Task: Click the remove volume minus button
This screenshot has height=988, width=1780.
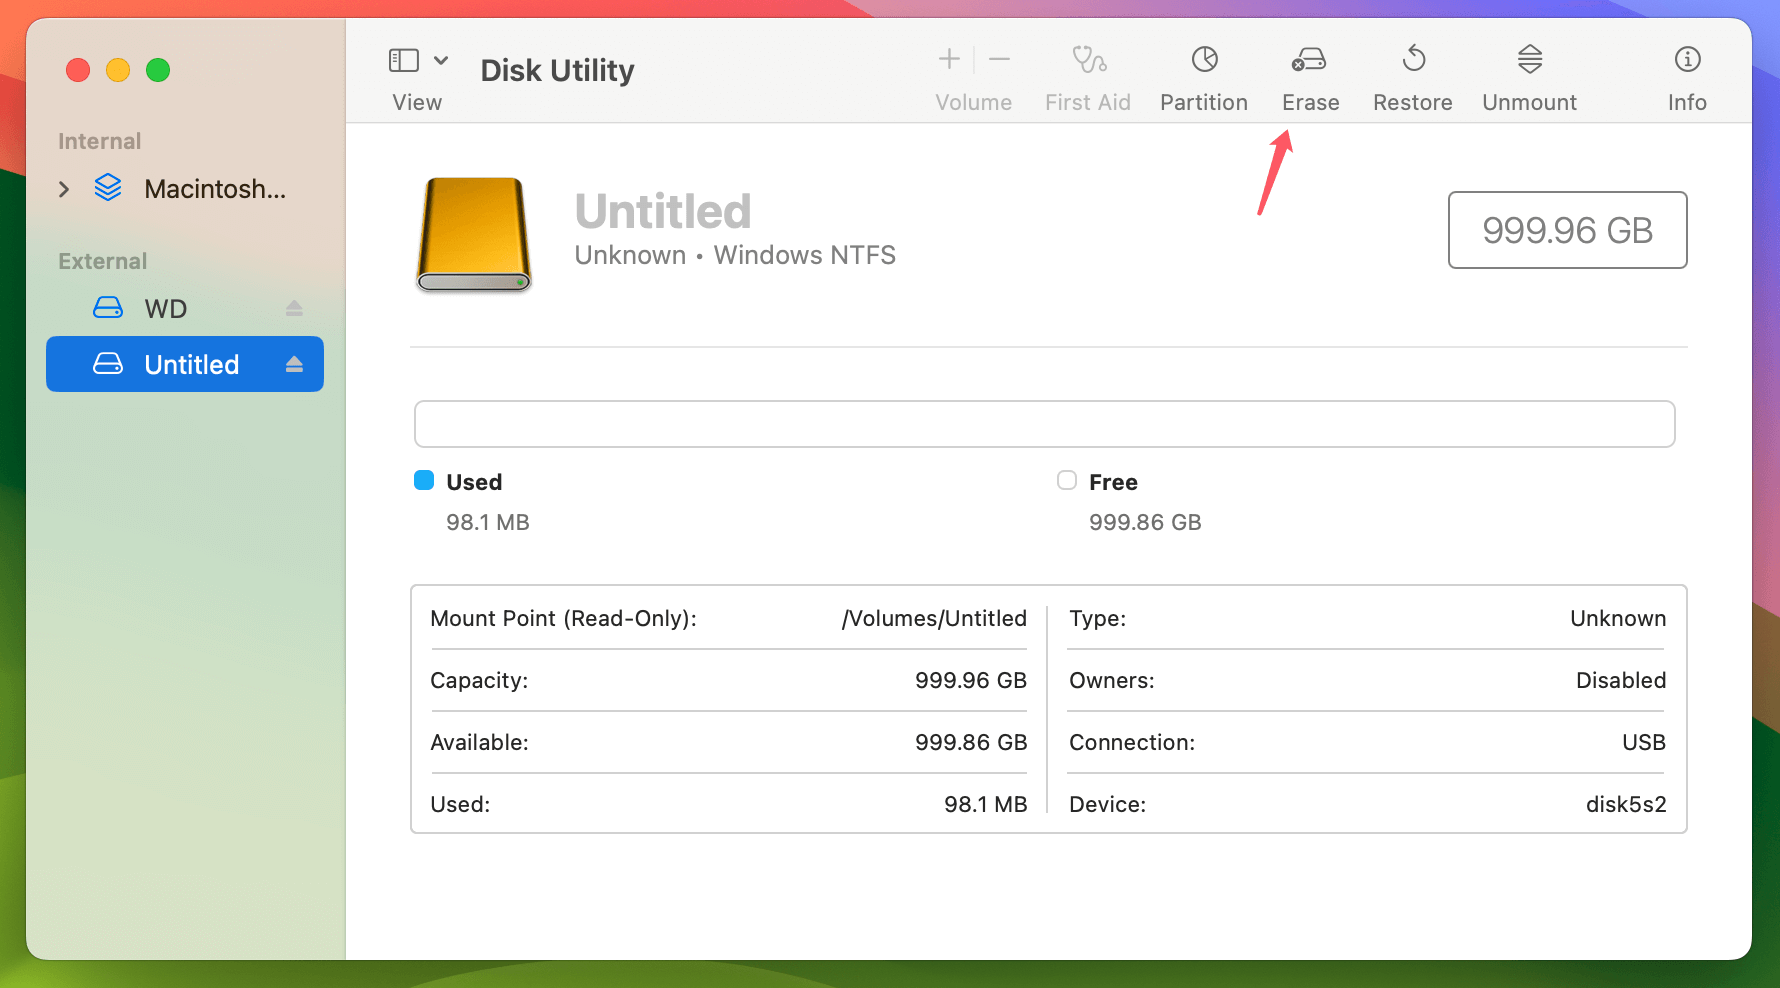Action: (999, 59)
